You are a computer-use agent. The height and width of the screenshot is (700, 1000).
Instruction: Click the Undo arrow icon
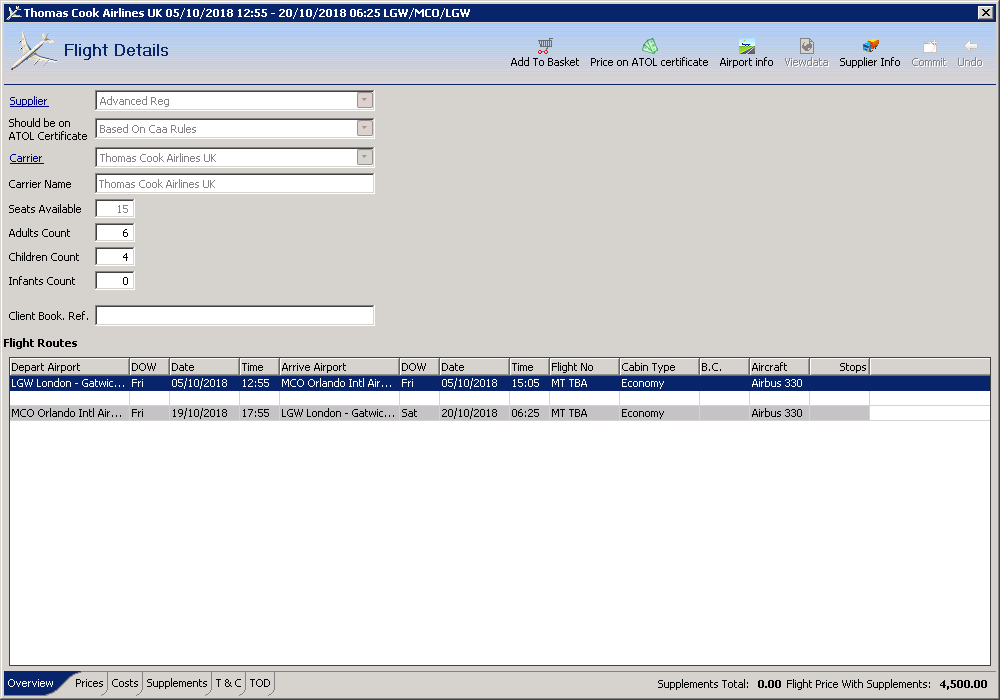pyautogui.click(x=970, y=46)
